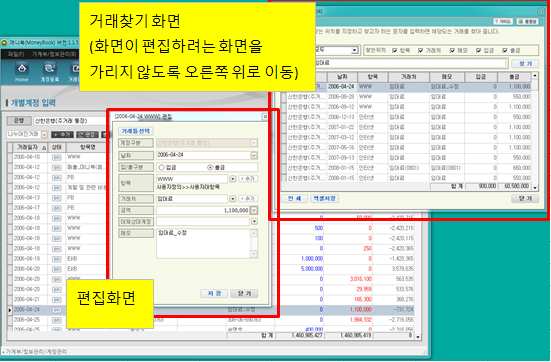Open the 항목 category dropdown arrow
Image resolution: width=551 pixels, height=362 pixels.
(233, 179)
